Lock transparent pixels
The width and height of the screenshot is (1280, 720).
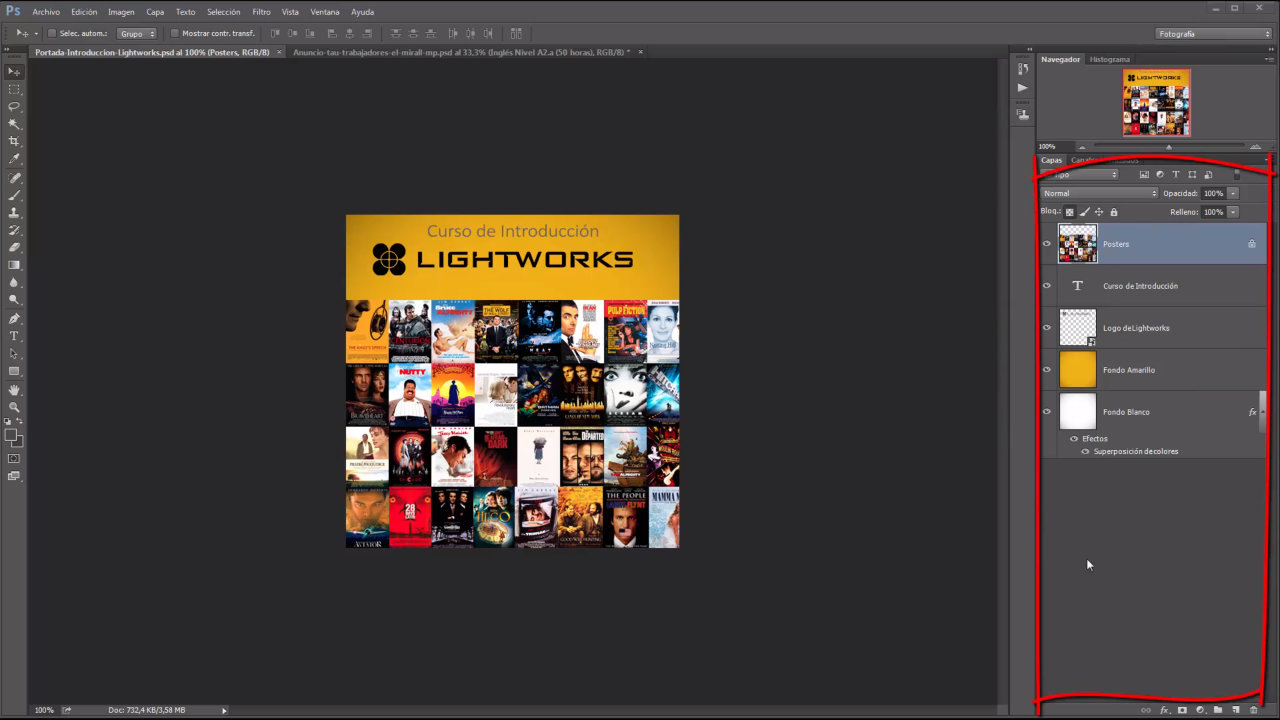tap(1069, 212)
